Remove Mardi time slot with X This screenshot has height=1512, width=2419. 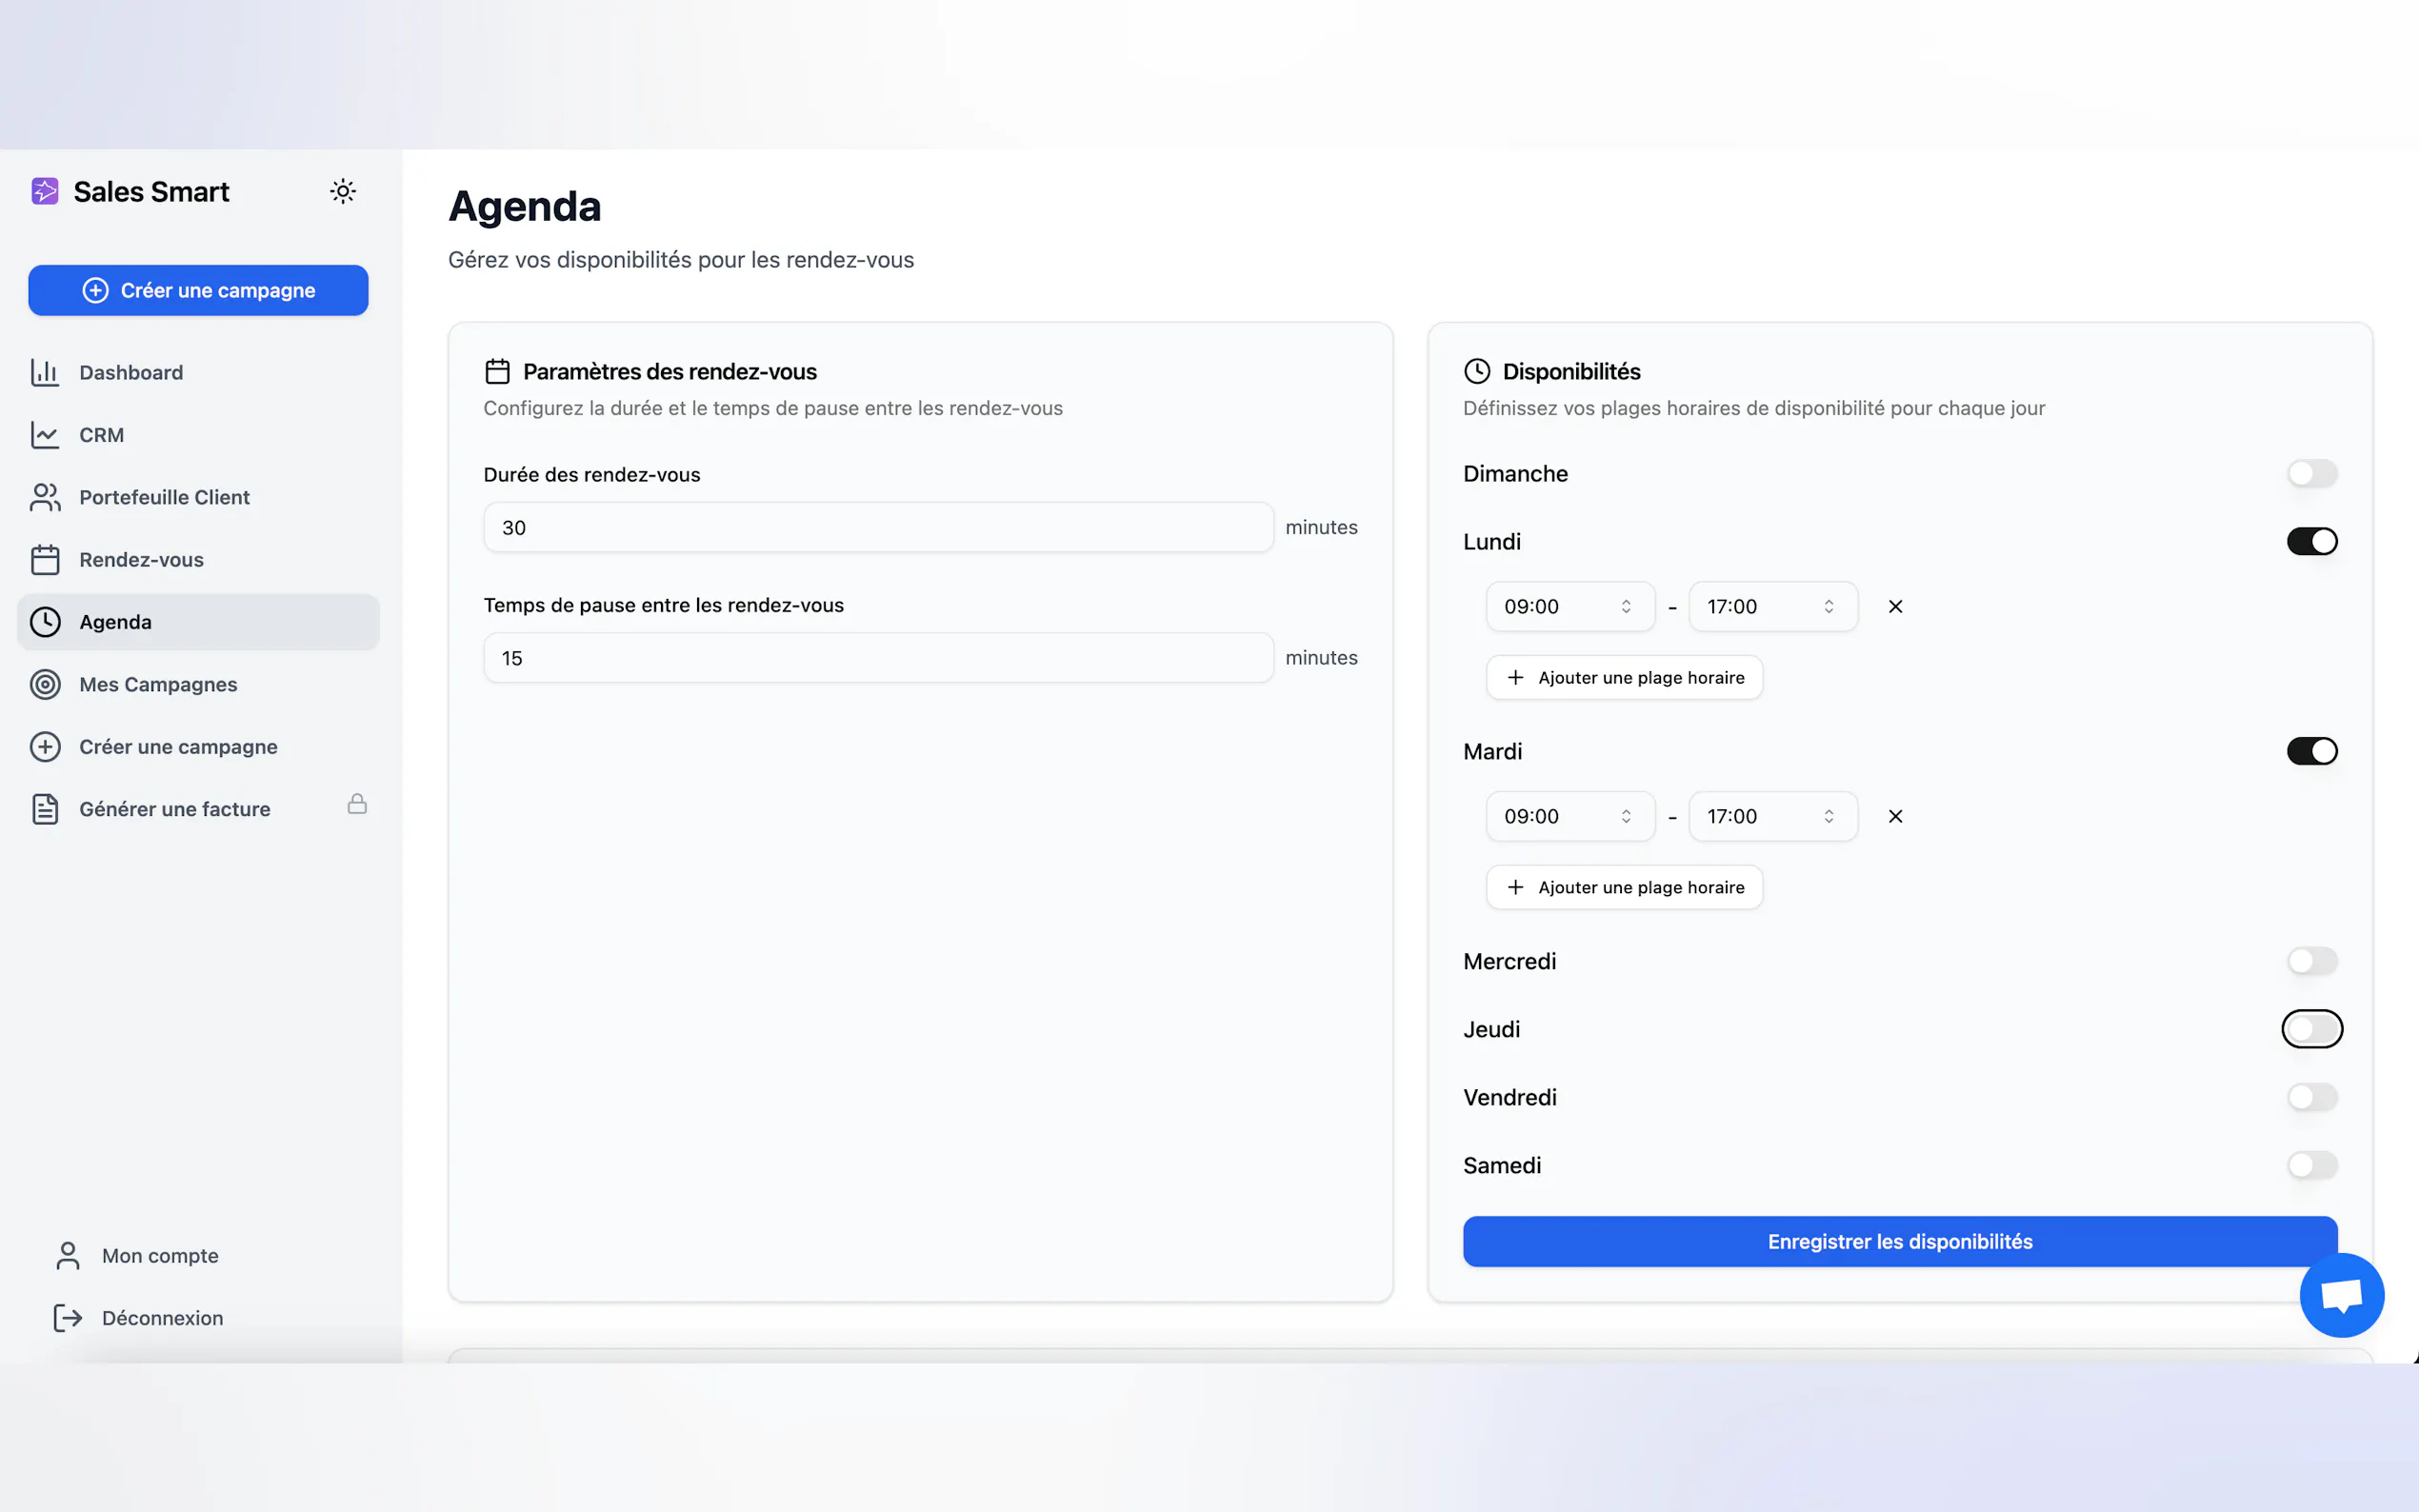point(1895,816)
